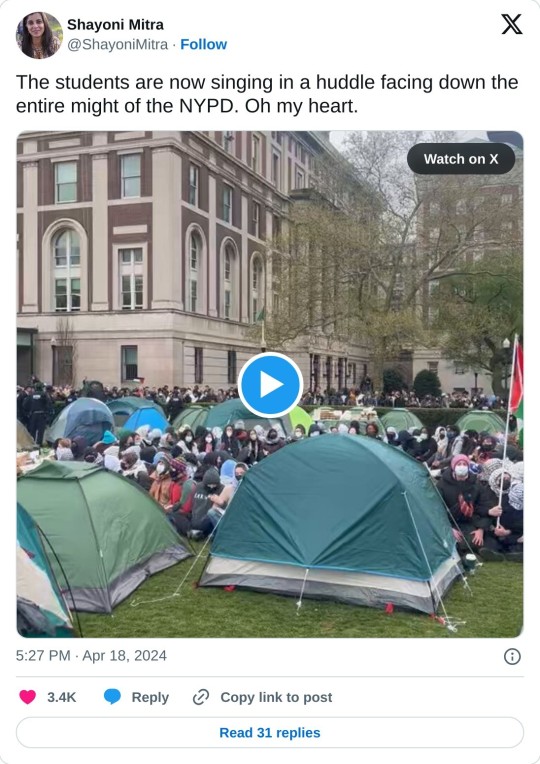Click the tweet text about students singing

coord(267,94)
